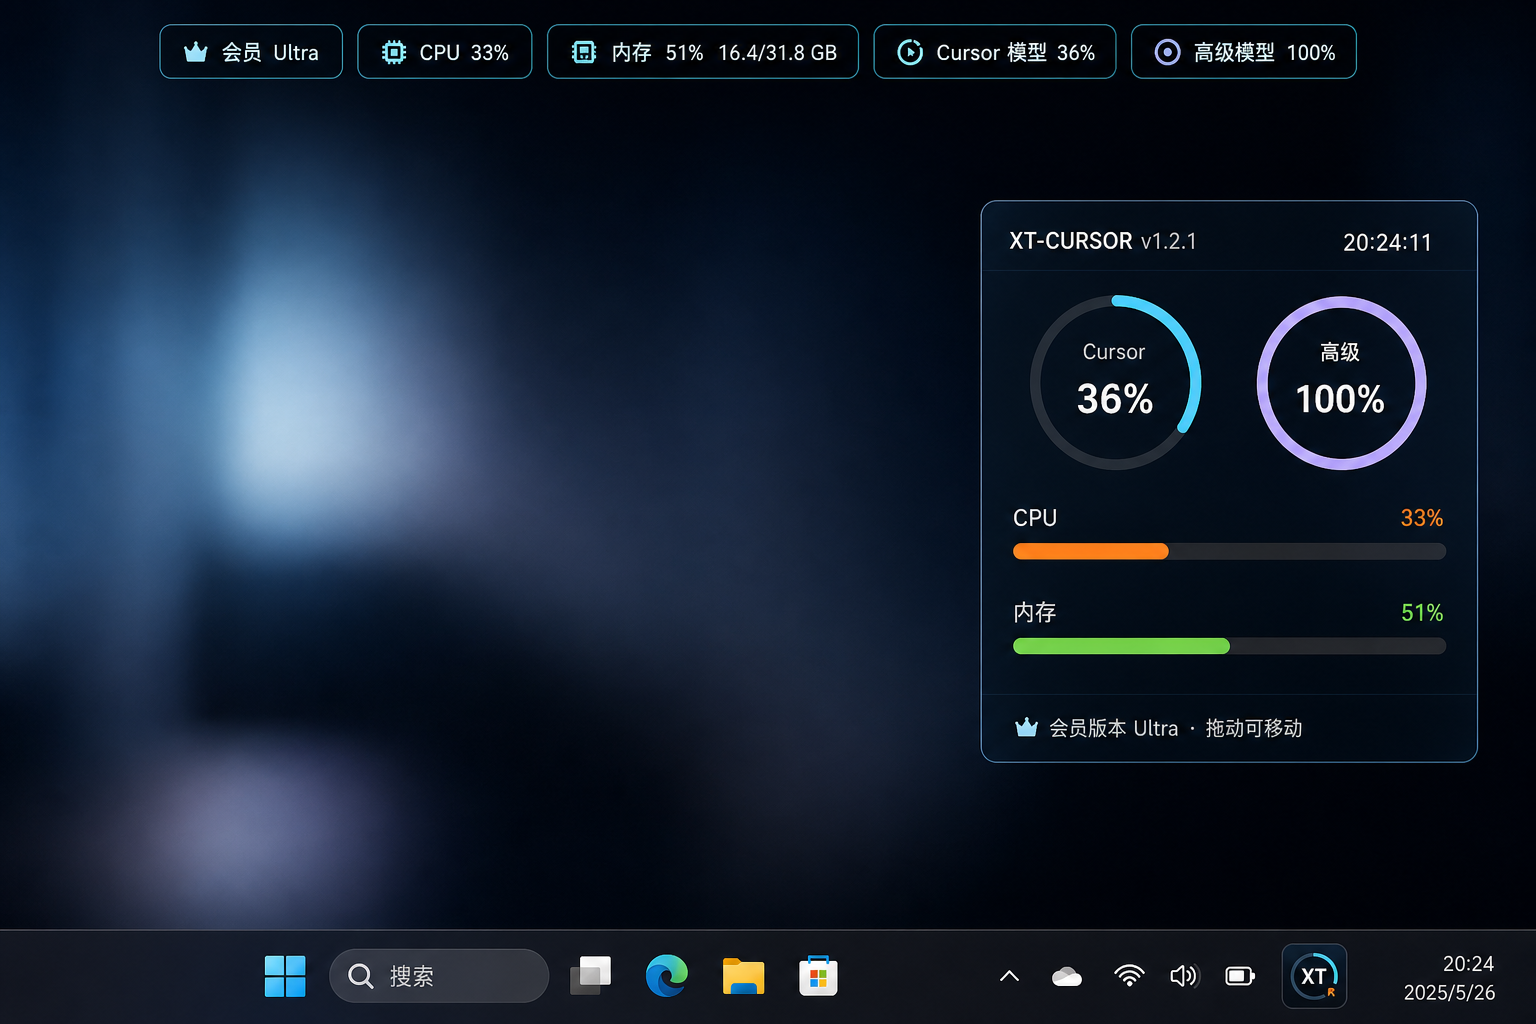Show hidden tray icons with the chevron
This screenshot has height=1024, width=1536.
(1009, 976)
